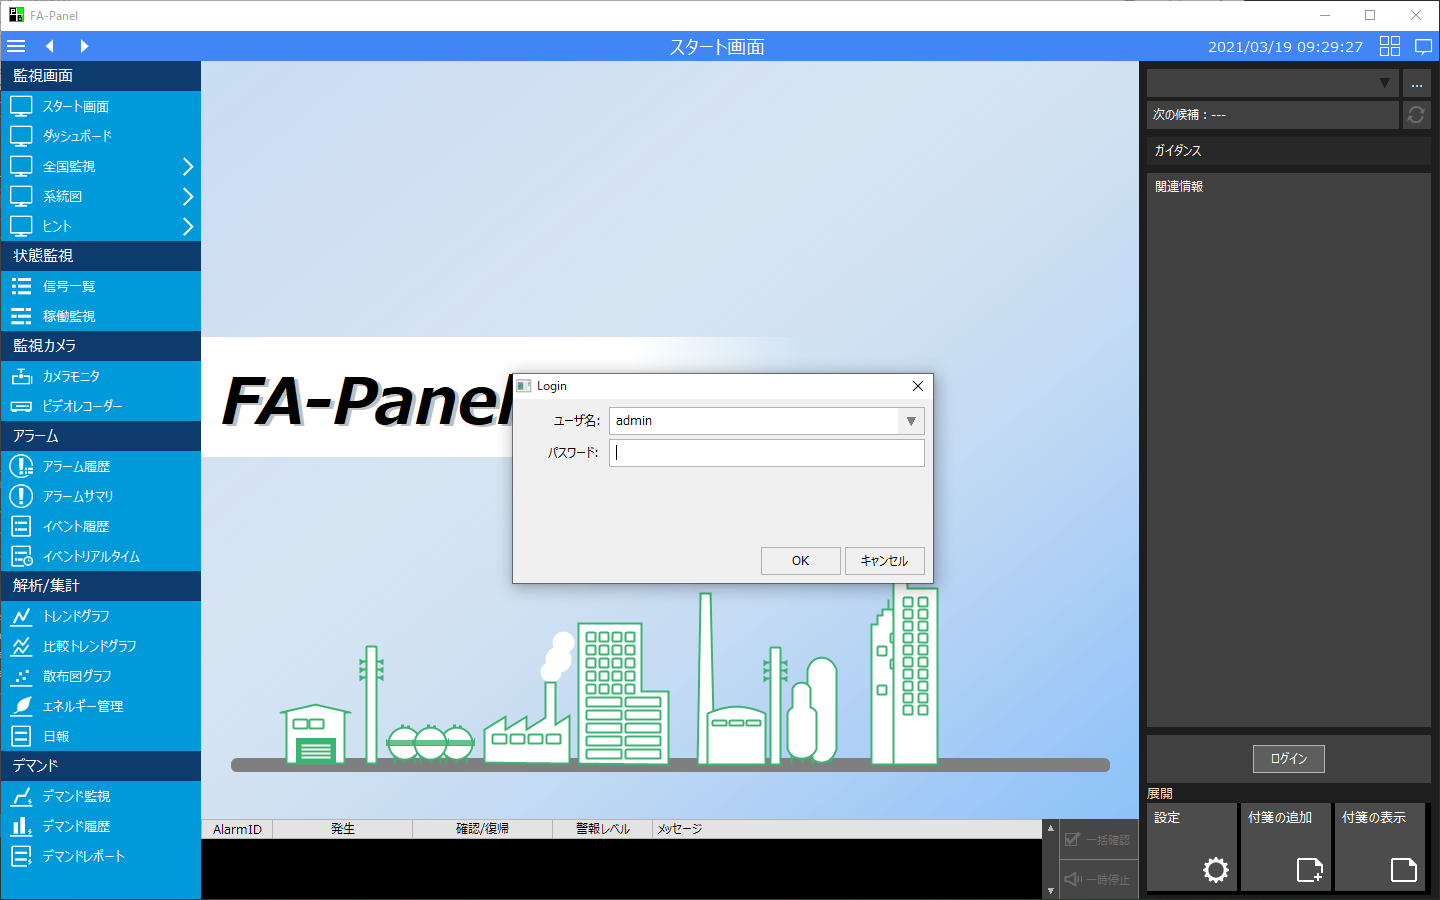1440x900 pixels.
Task: Focus the パスワード input field
Action: pos(767,453)
